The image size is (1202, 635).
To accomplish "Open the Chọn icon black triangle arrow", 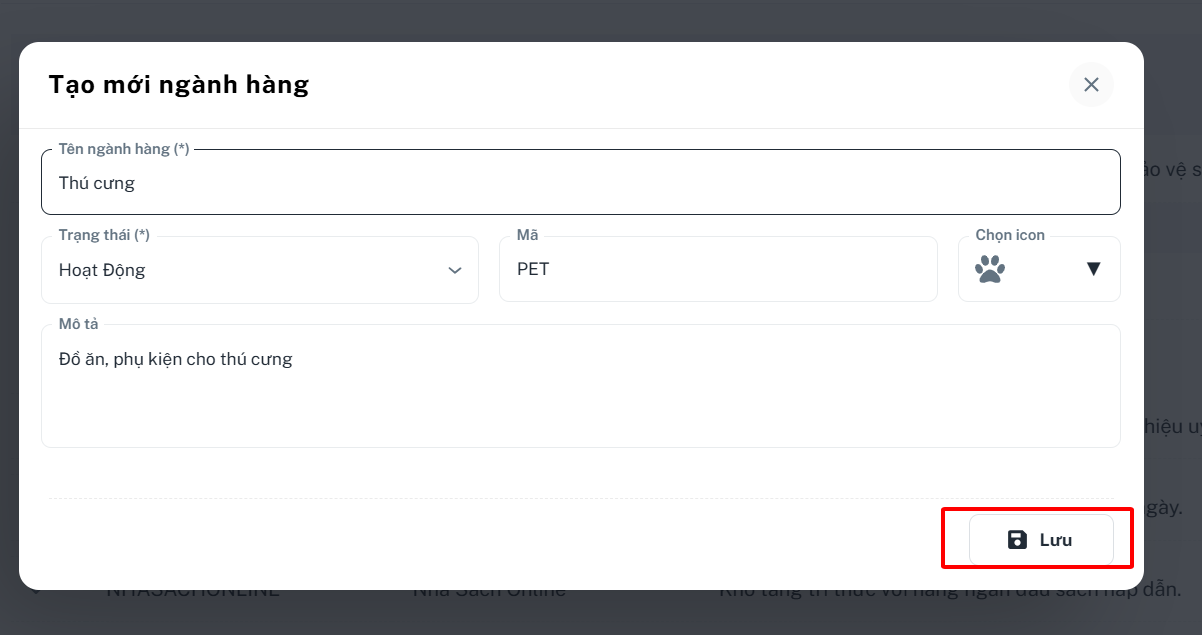I will pyautogui.click(x=1093, y=269).
